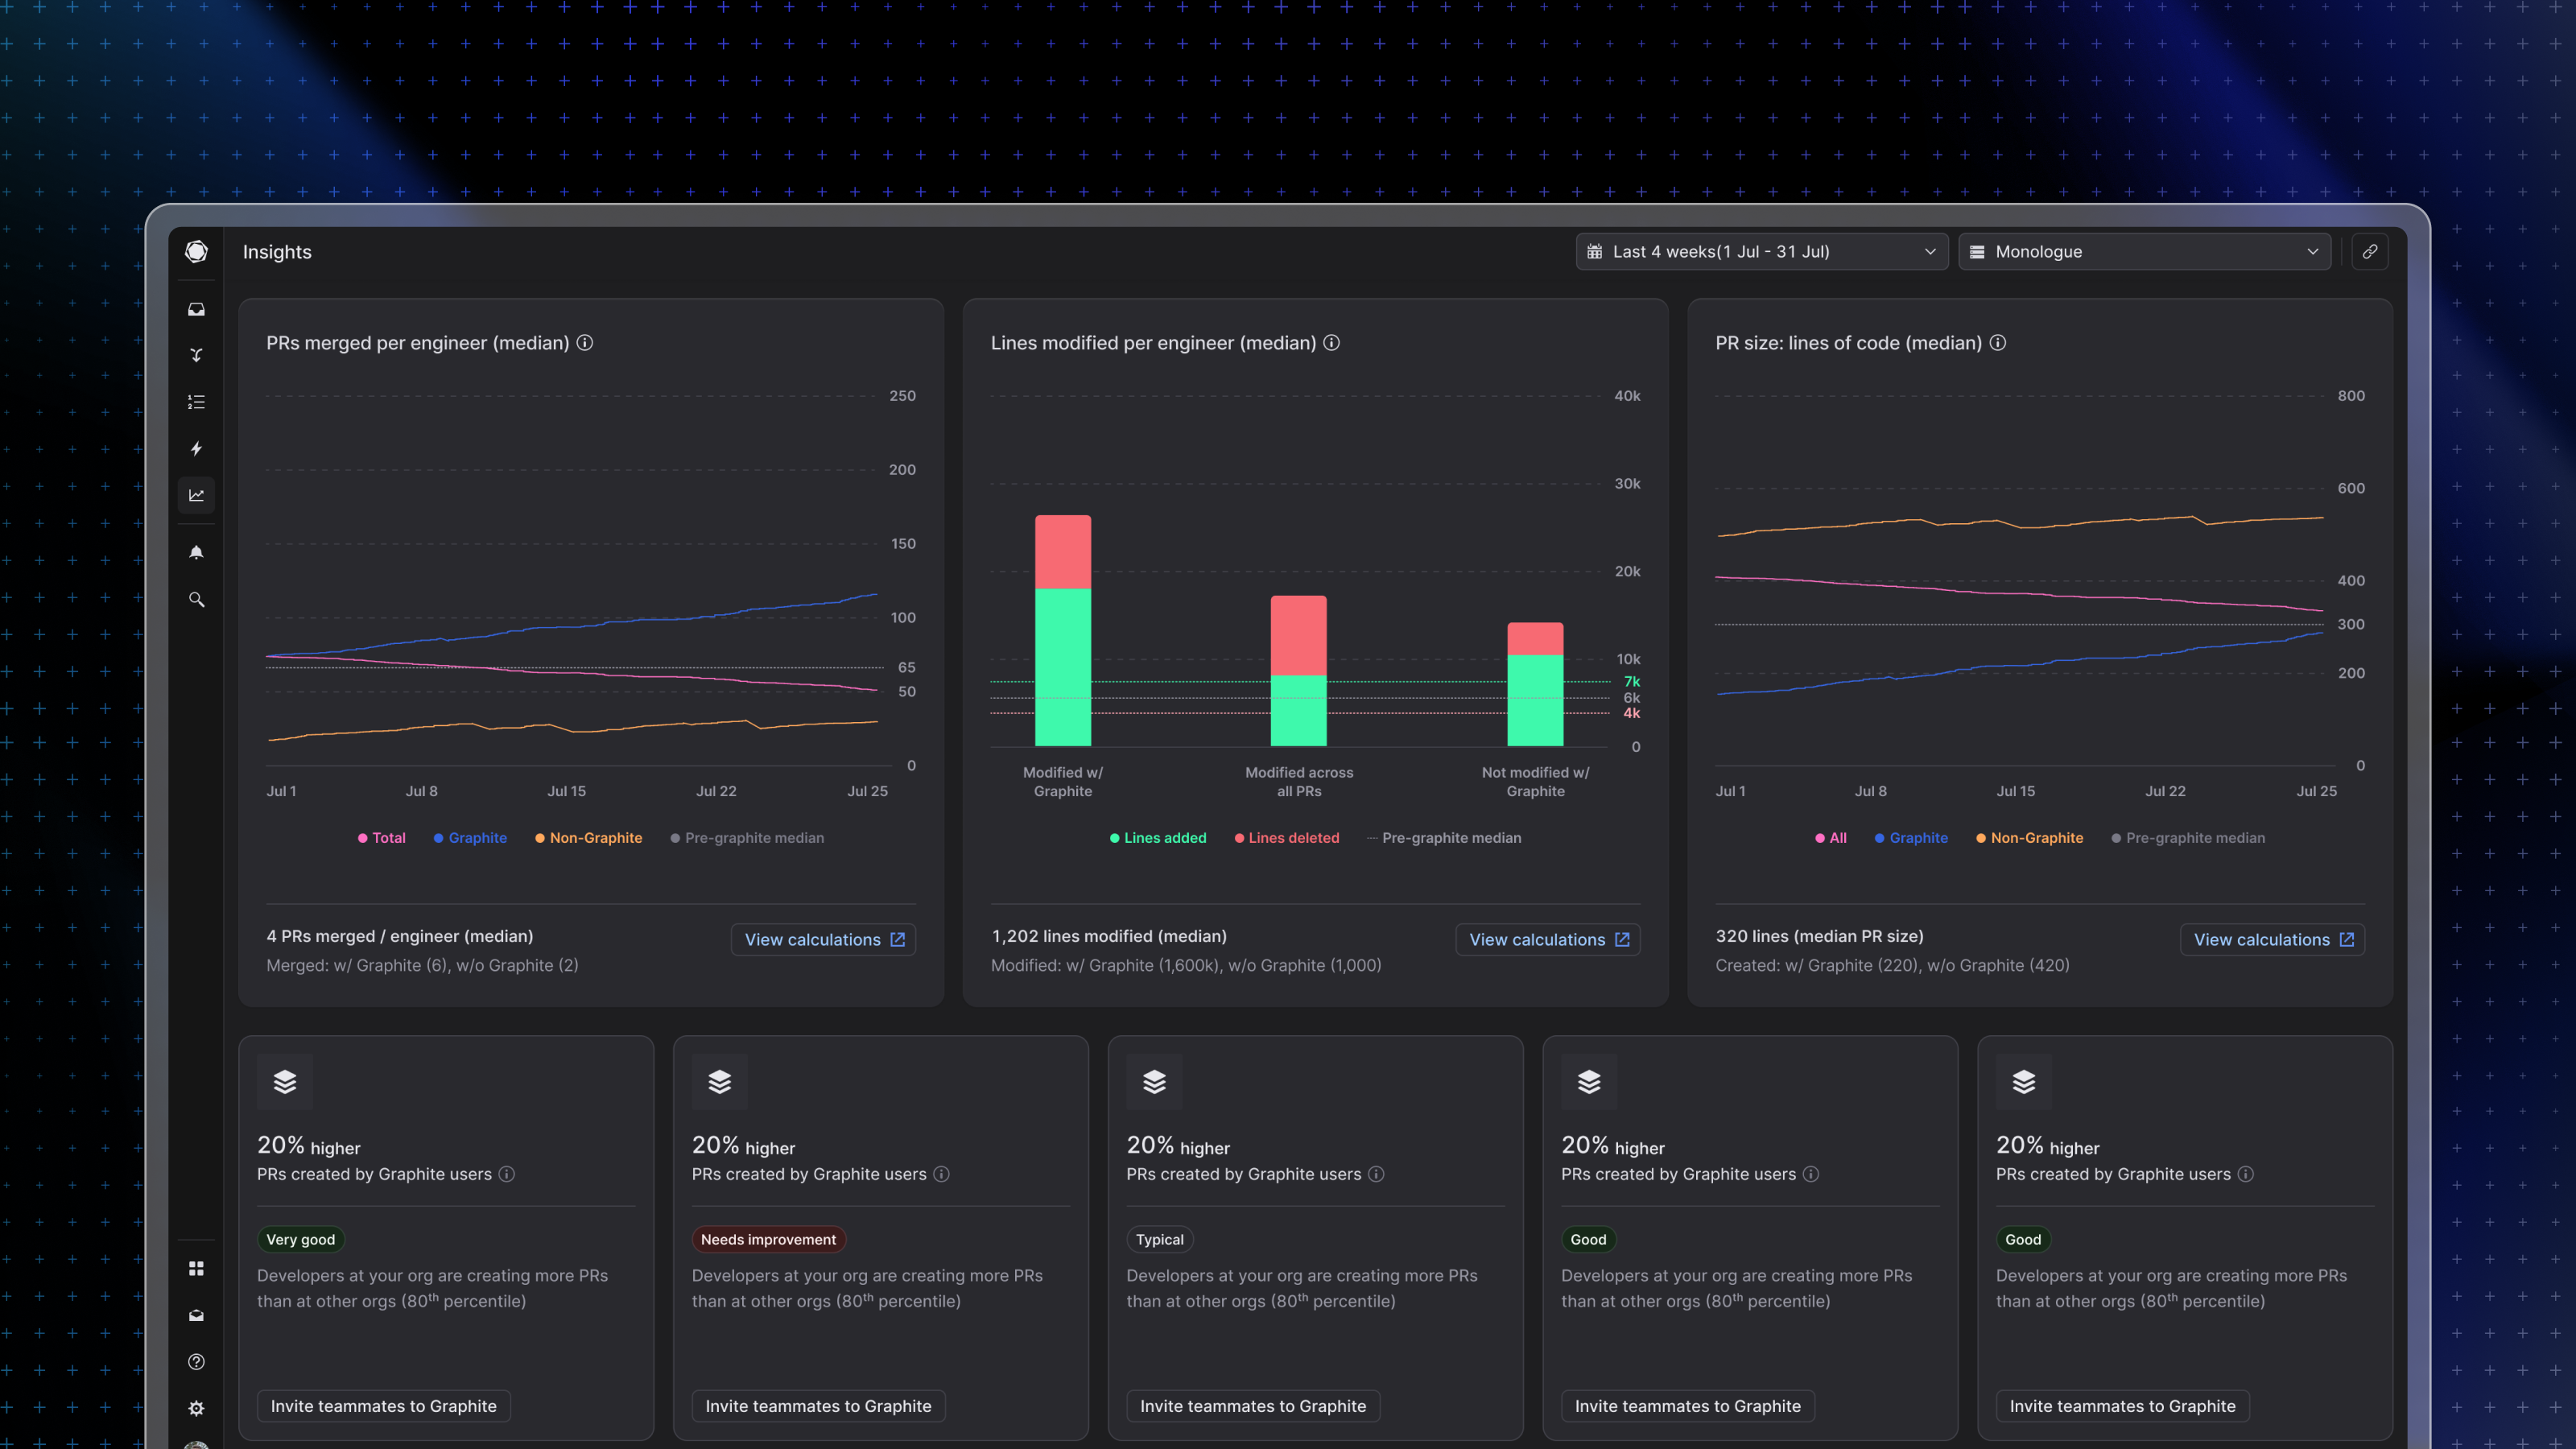Click View calculations for Lines modified
This screenshot has width=2576, height=1449.
click(1548, 938)
